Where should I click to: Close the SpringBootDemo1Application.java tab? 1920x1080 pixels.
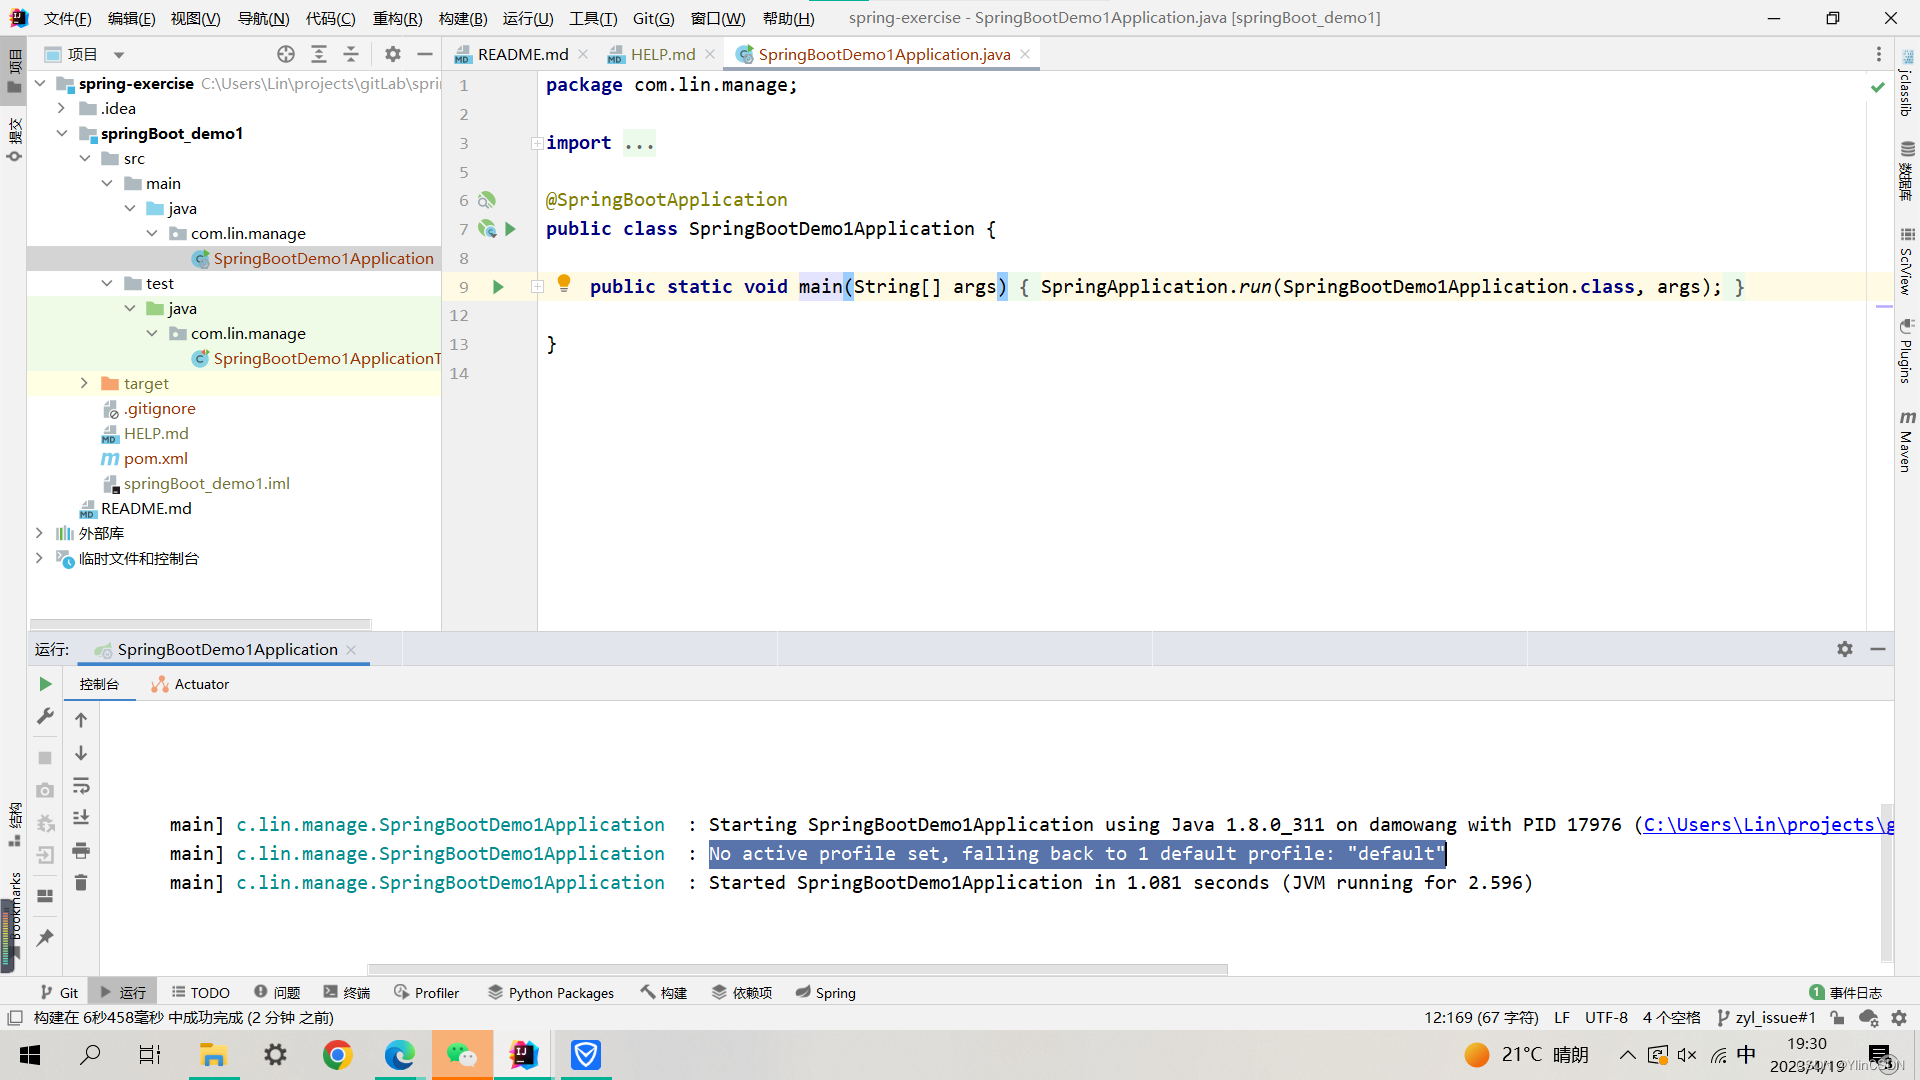(1025, 54)
